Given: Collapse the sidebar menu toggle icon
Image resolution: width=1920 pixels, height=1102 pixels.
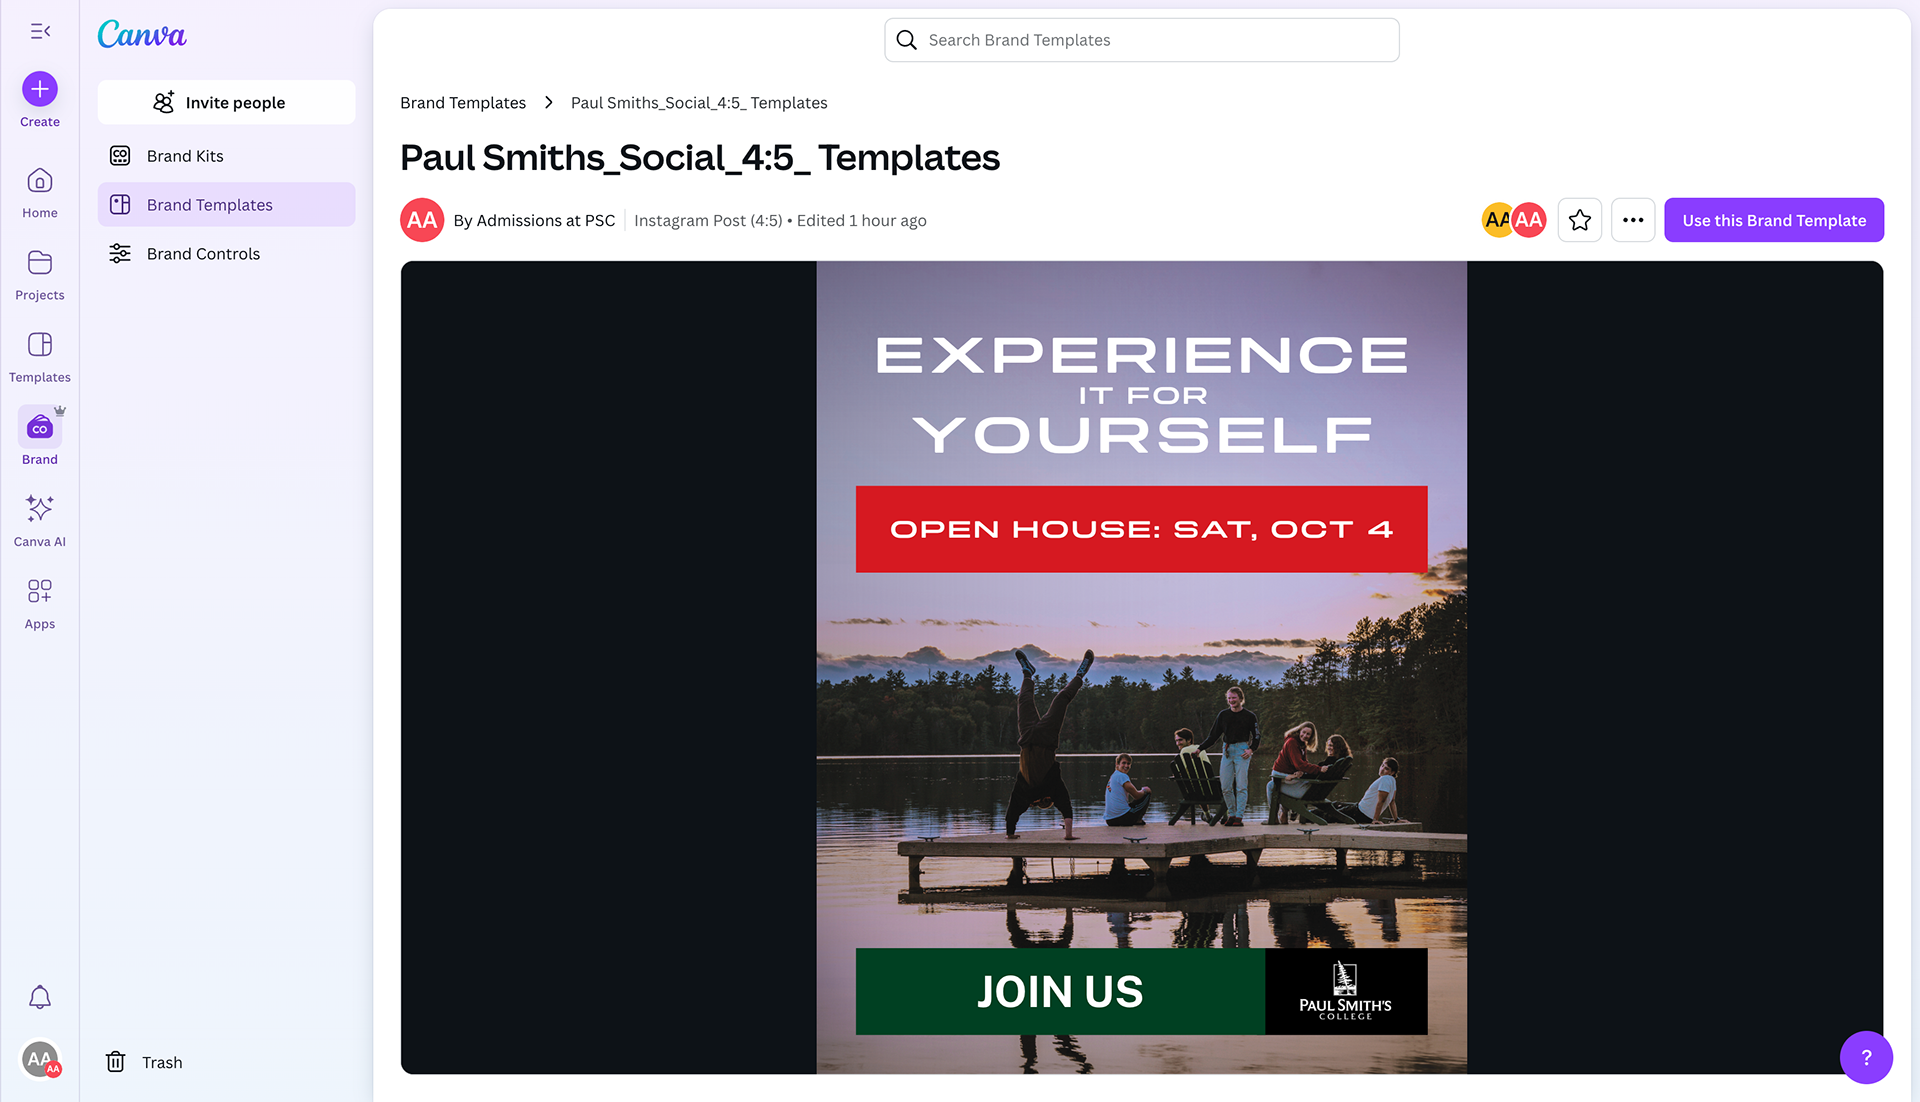Looking at the screenshot, I should coord(40,32).
